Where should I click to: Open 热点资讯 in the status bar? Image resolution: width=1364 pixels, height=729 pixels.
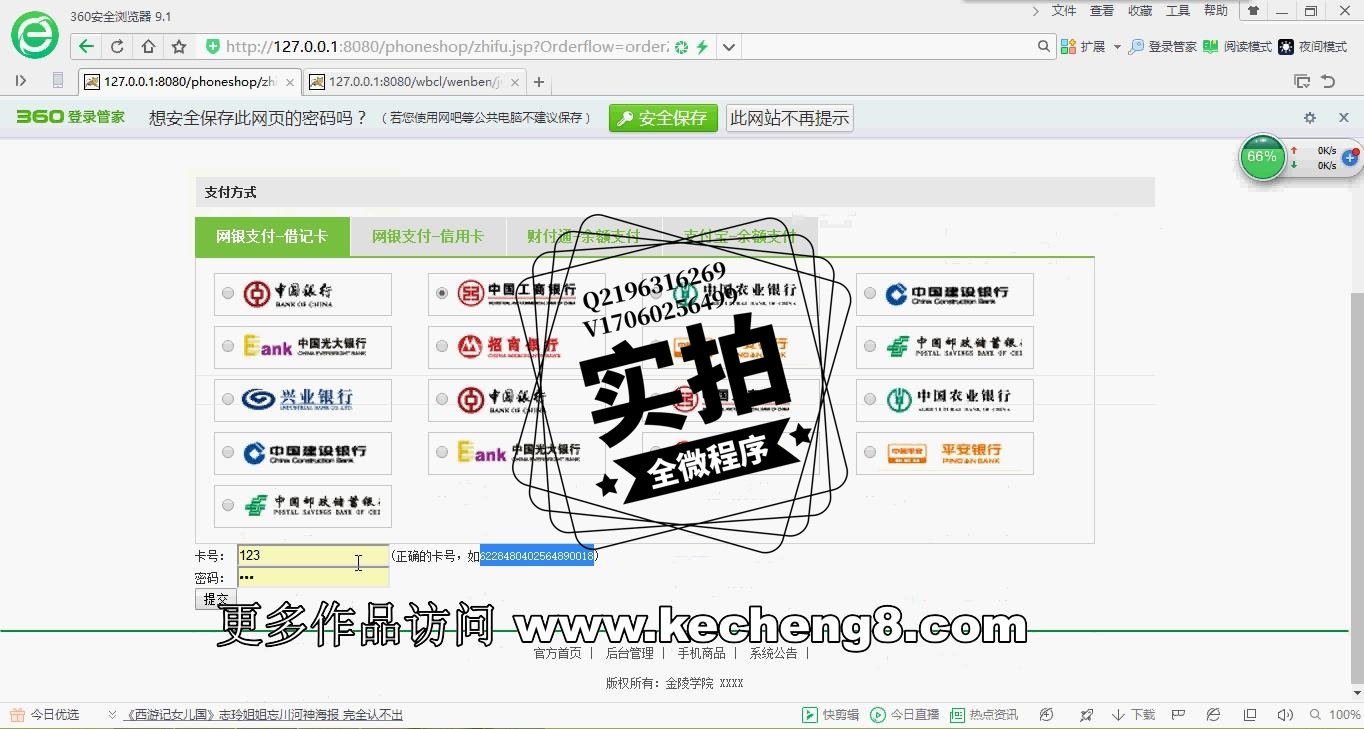(984, 715)
